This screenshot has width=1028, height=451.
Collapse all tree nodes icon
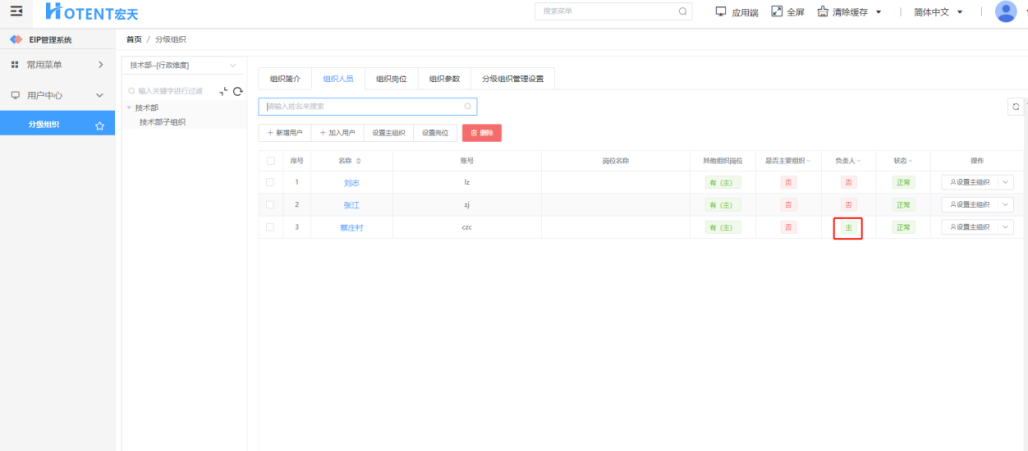[224, 92]
